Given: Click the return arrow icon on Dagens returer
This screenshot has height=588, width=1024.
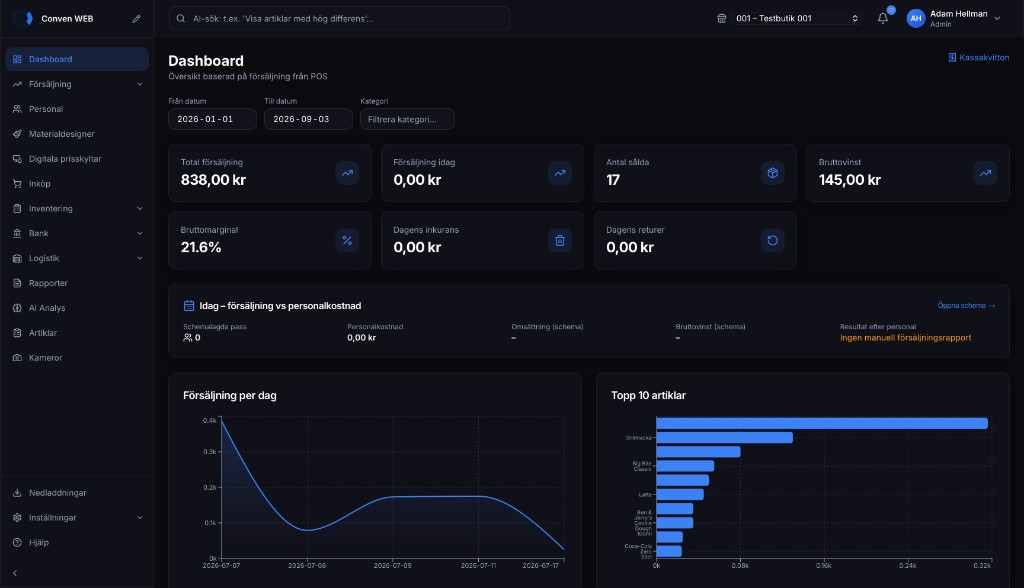Looking at the screenshot, I should click(773, 240).
